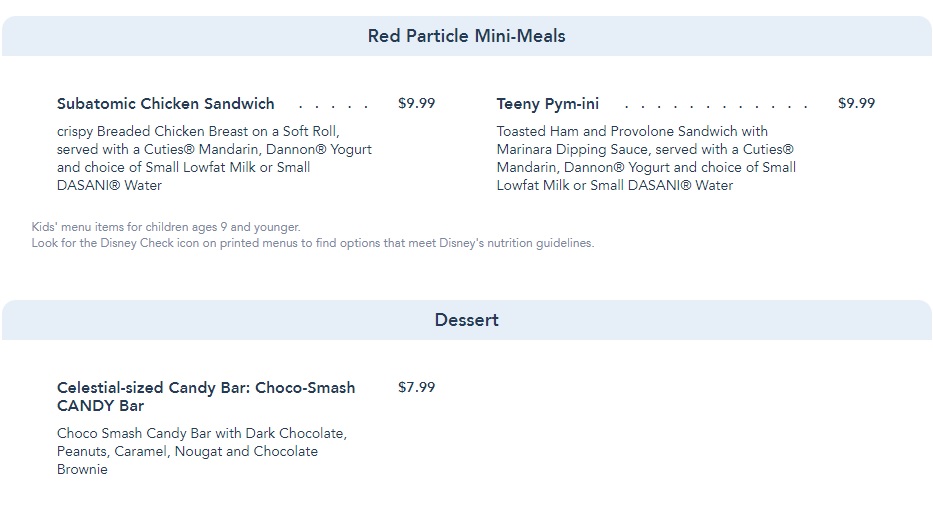The image size is (933, 522).
Task: Click the dotted leader after Subatomic Chicken Sandwich
Action: pos(333,104)
